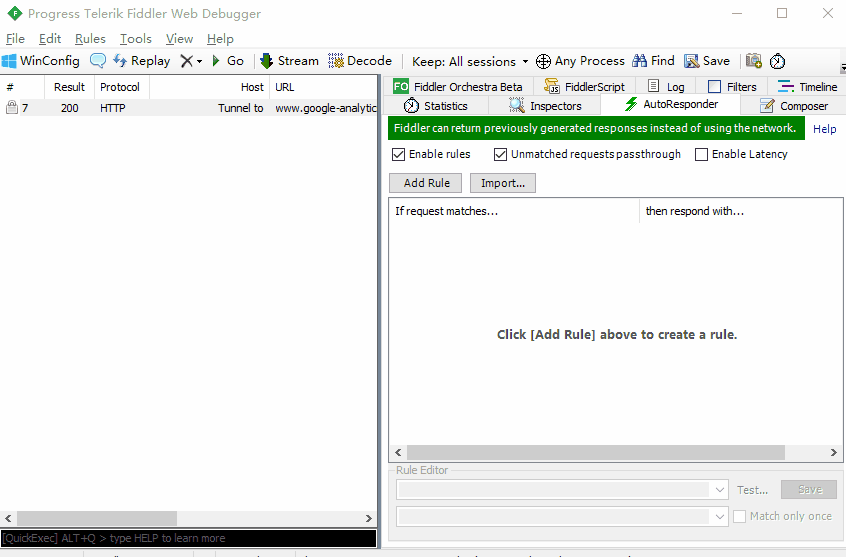846x557 pixels.
Task: Sort by the URL column header
Action: pos(323,87)
